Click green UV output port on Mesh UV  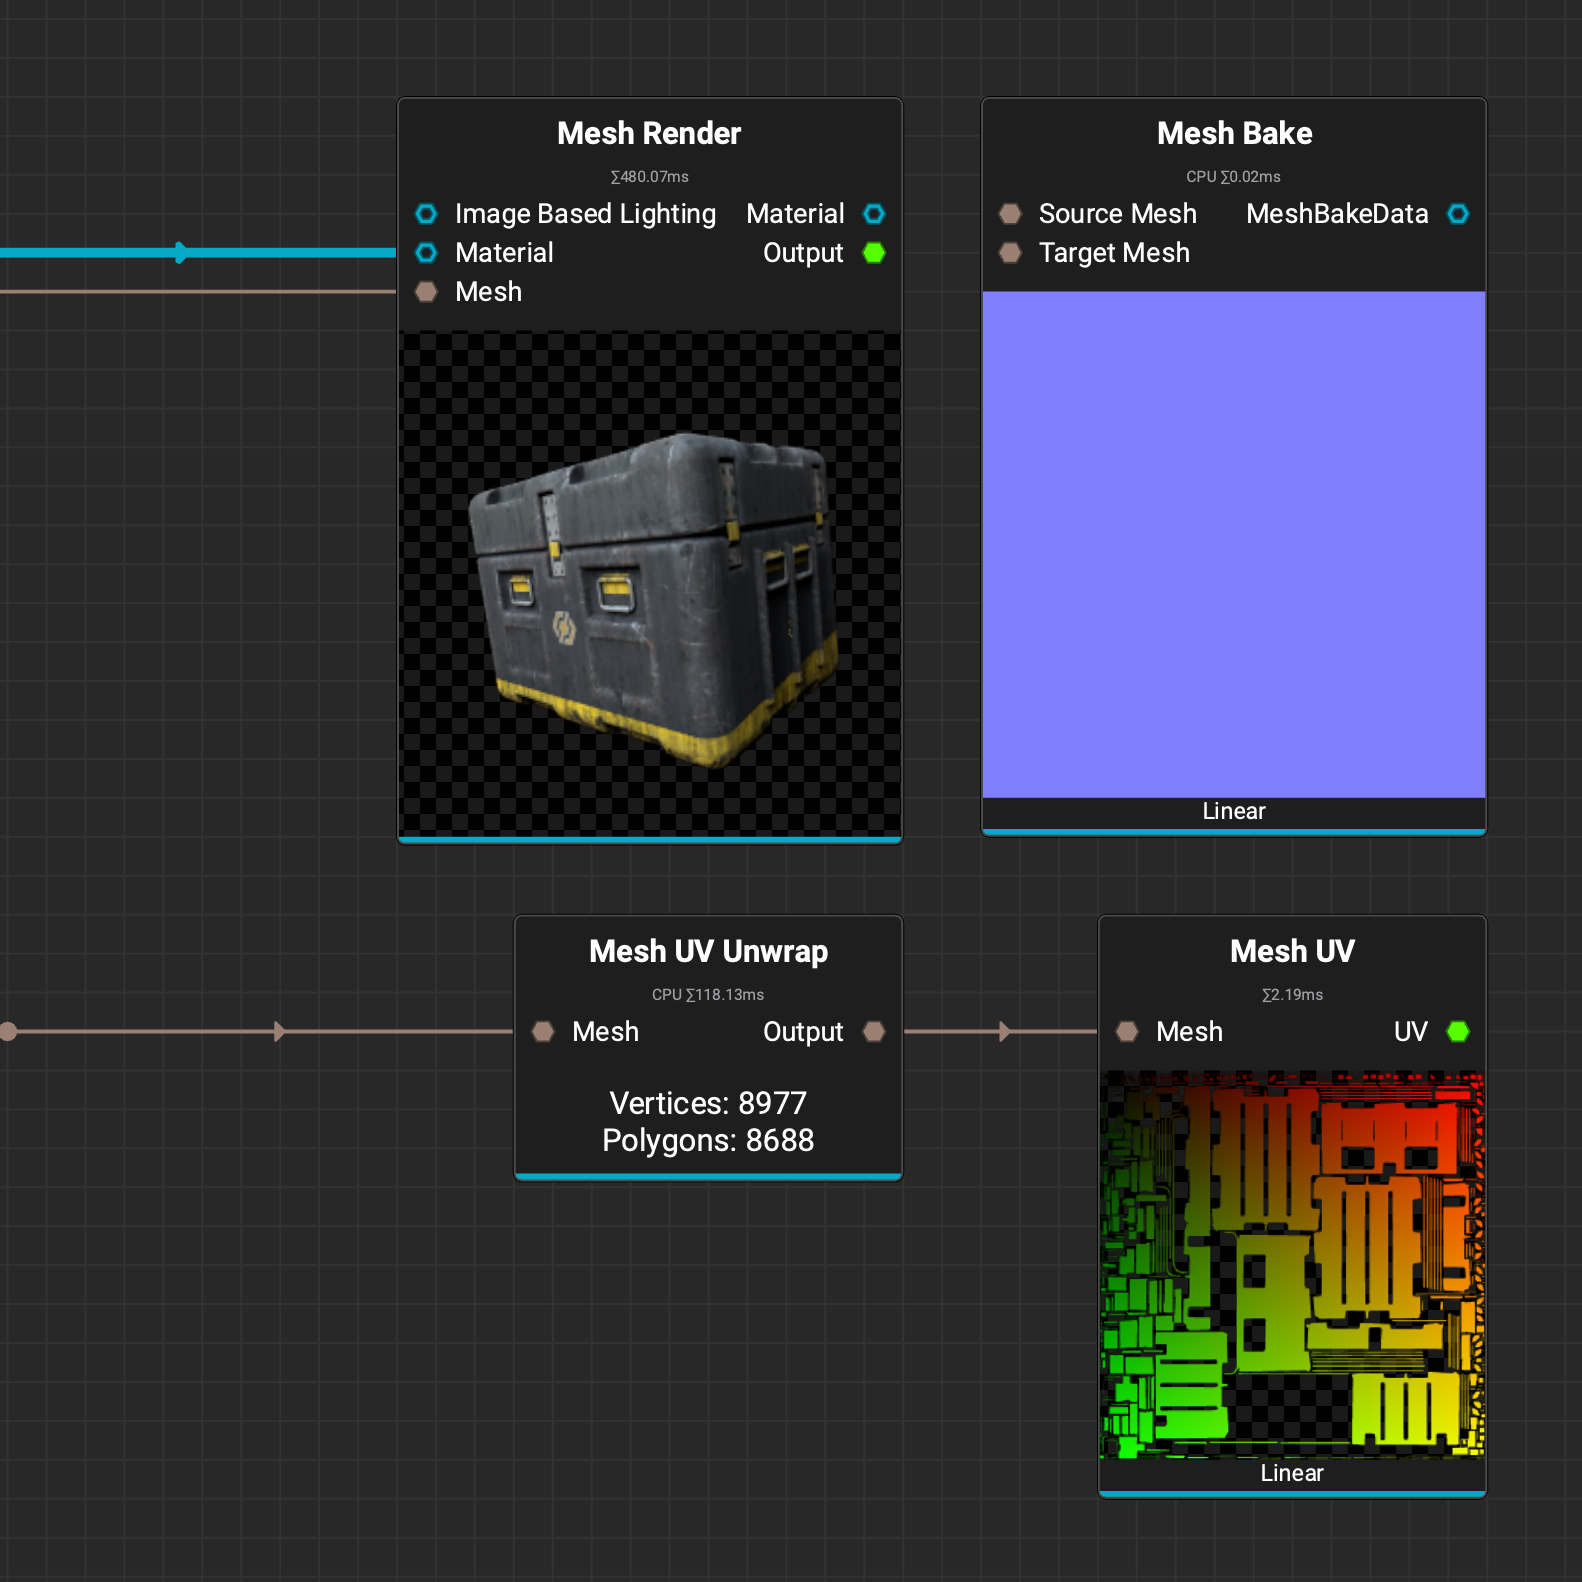point(1458,1032)
